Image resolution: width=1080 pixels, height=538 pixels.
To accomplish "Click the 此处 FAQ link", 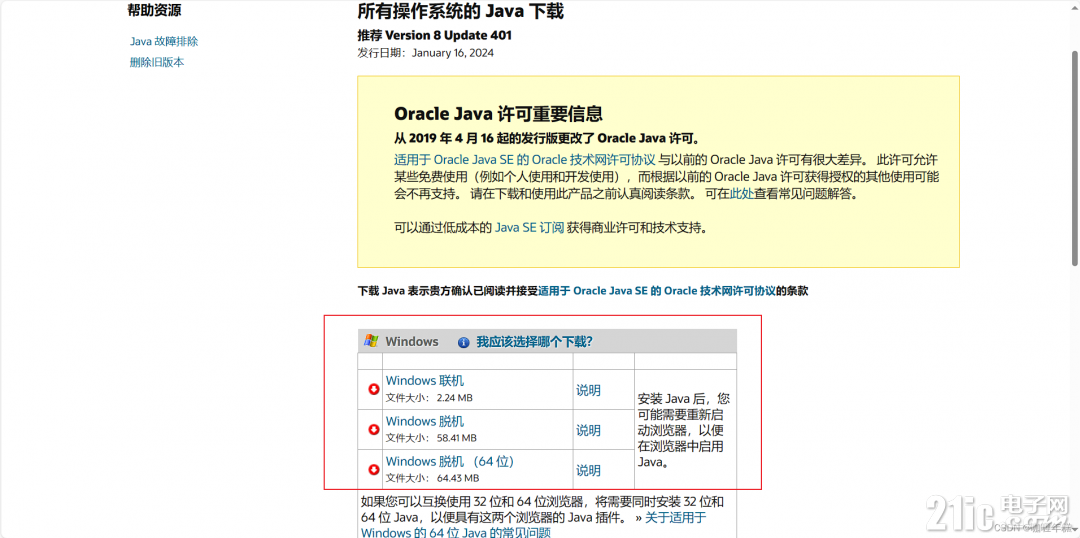I will pyautogui.click(x=742, y=194).
